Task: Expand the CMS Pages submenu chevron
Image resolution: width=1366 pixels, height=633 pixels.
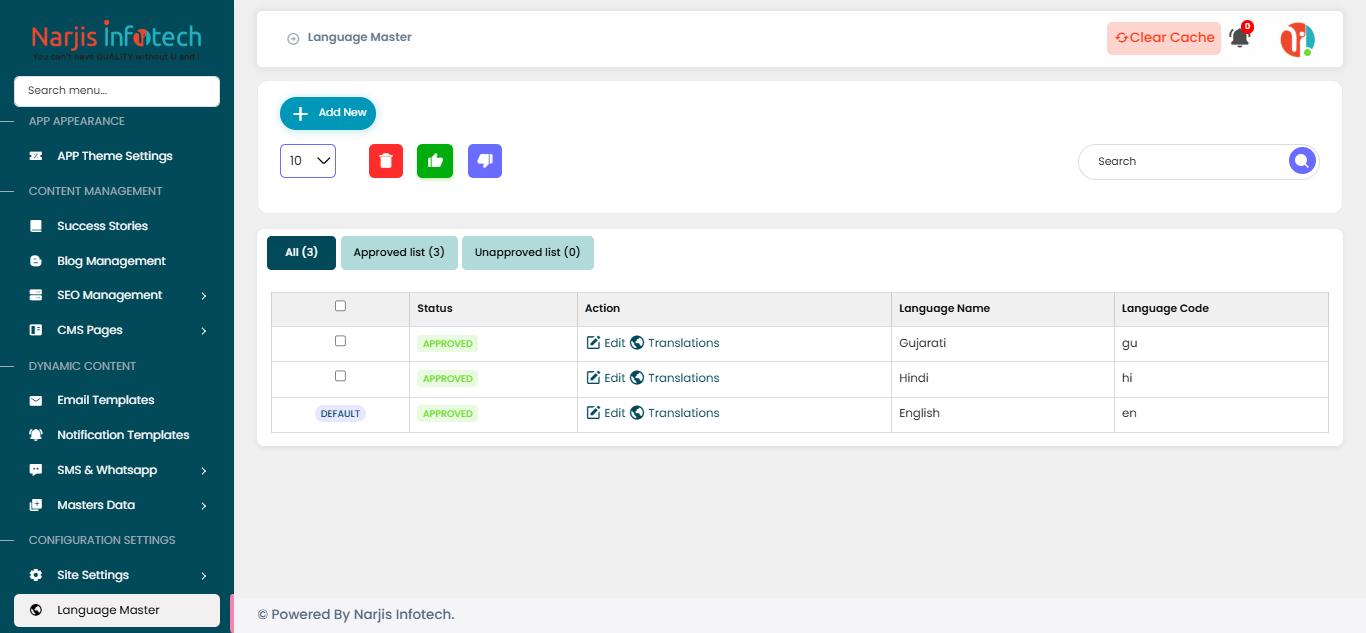Action: click(204, 331)
